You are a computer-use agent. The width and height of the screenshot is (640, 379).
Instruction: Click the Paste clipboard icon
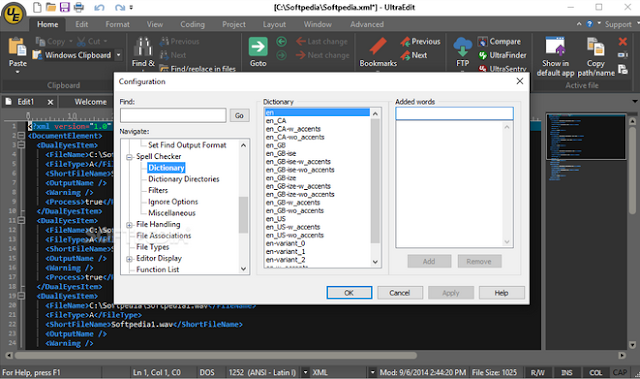(x=18, y=48)
